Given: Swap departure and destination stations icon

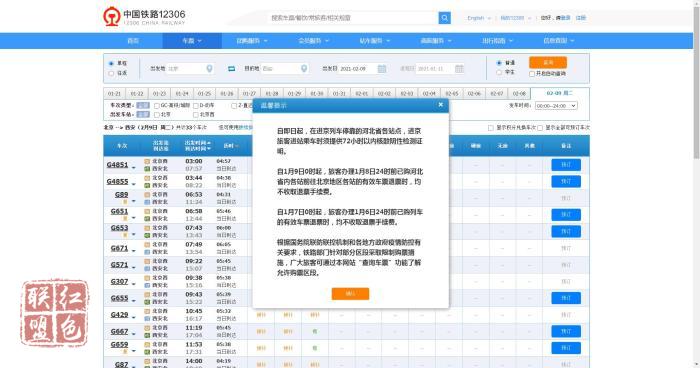Looking at the screenshot, I should coord(231,69).
